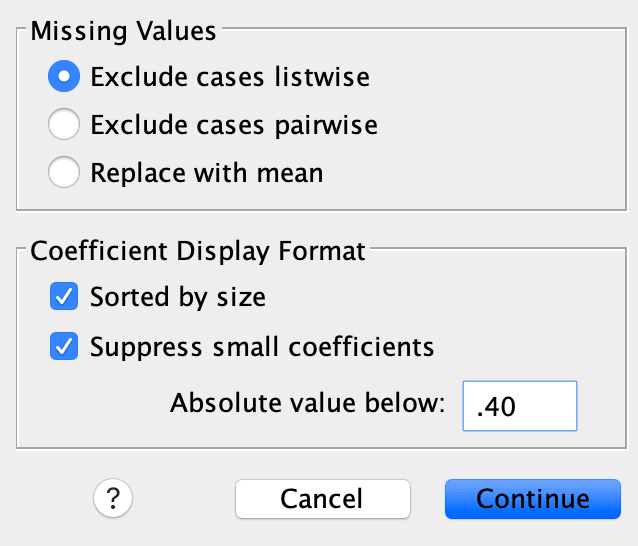Place cursor after .40 in the value field
Screen dimensions: 638x546
(517, 406)
